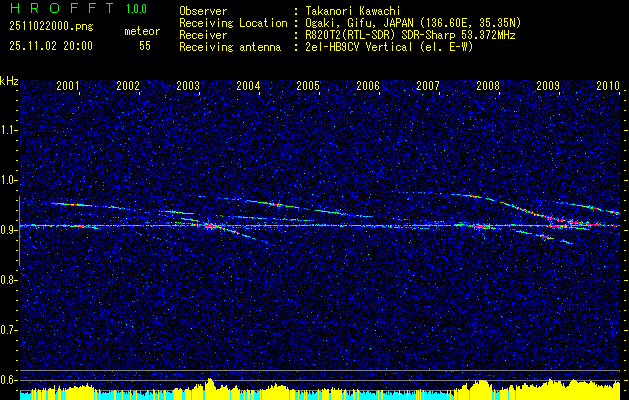Click the 2008 time axis marker
The width and height of the screenshot is (629, 400).
488,85
